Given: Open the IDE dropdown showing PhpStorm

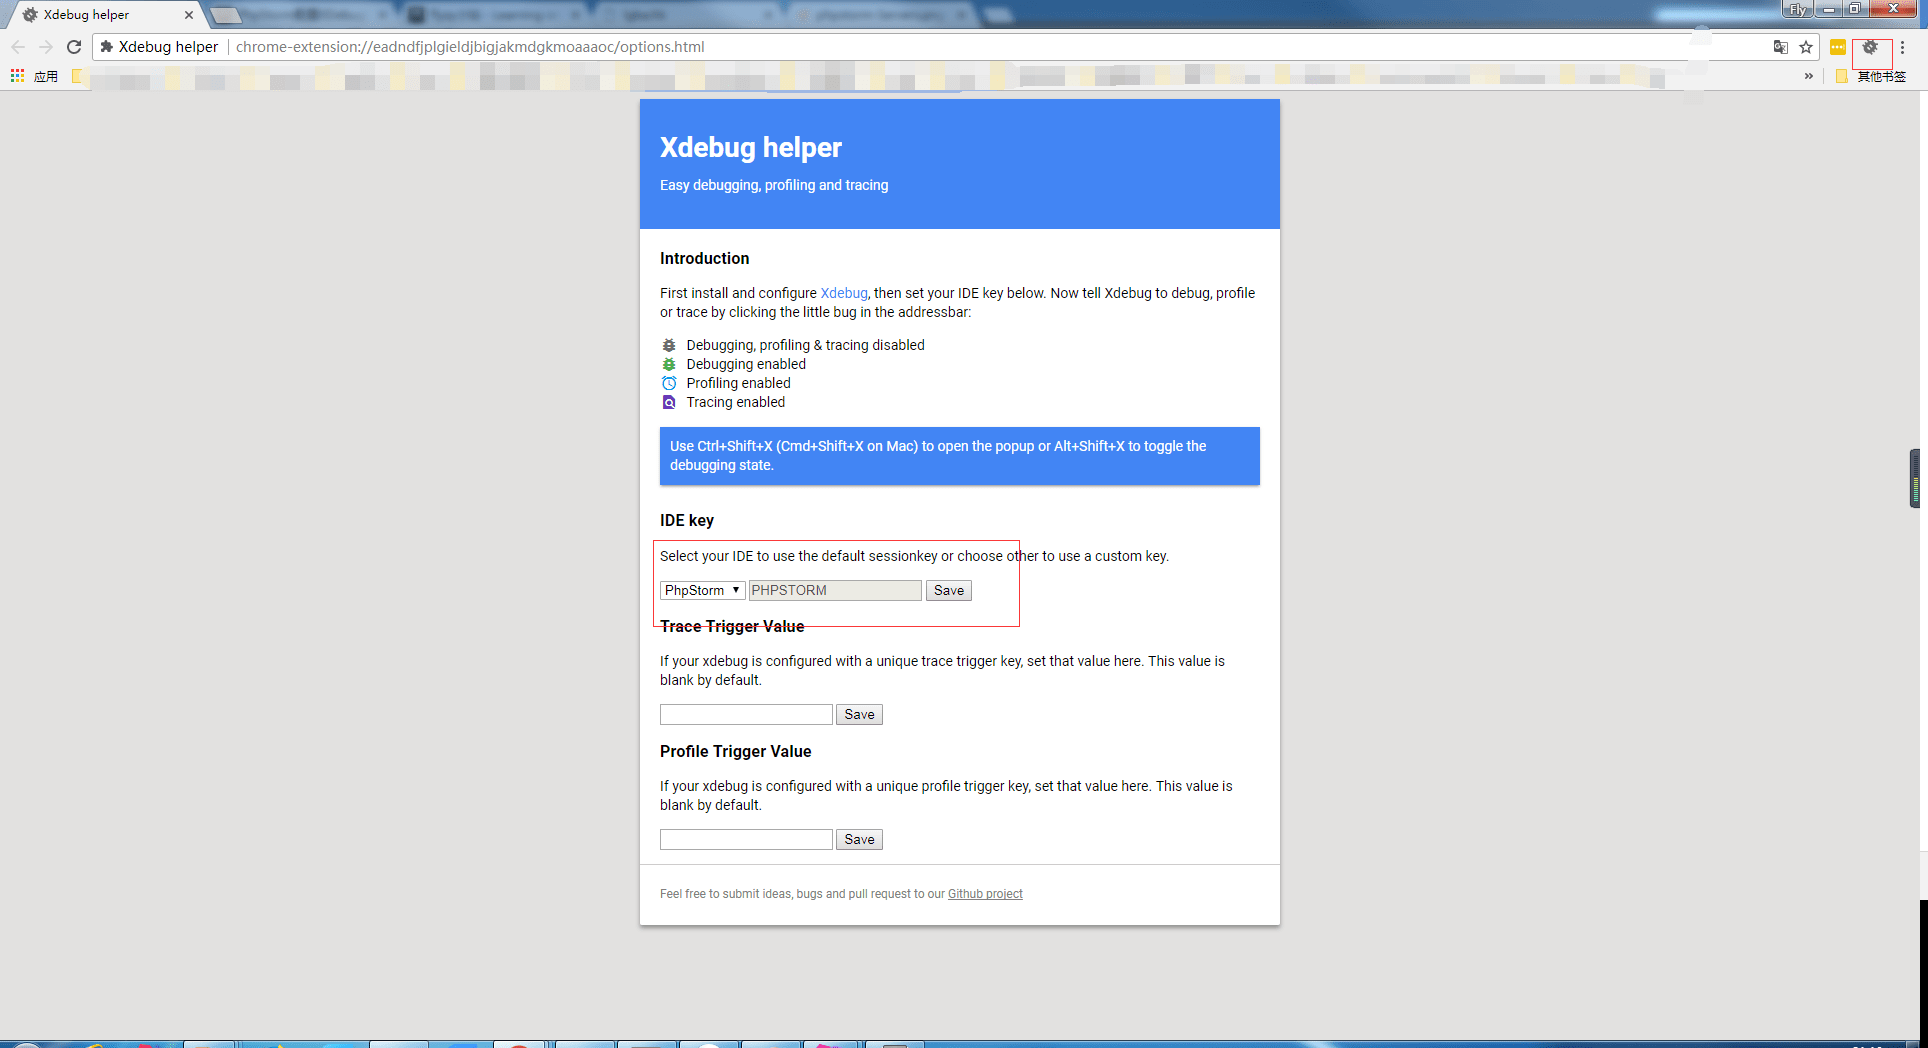Looking at the screenshot, I should [702, 590].
